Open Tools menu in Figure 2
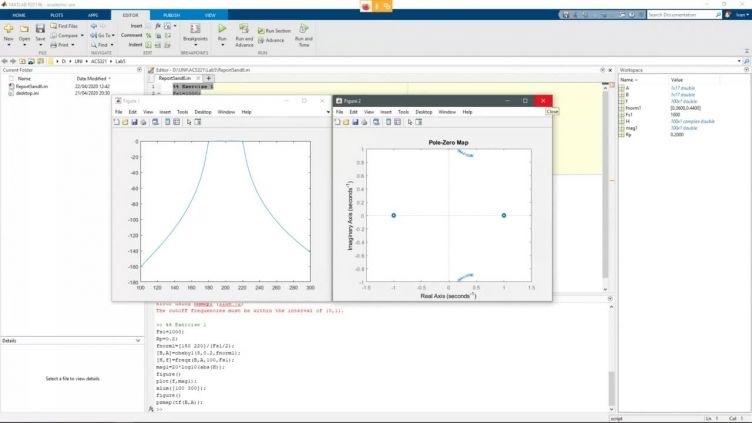Screen dimensions: 752x423 [403, 112]
